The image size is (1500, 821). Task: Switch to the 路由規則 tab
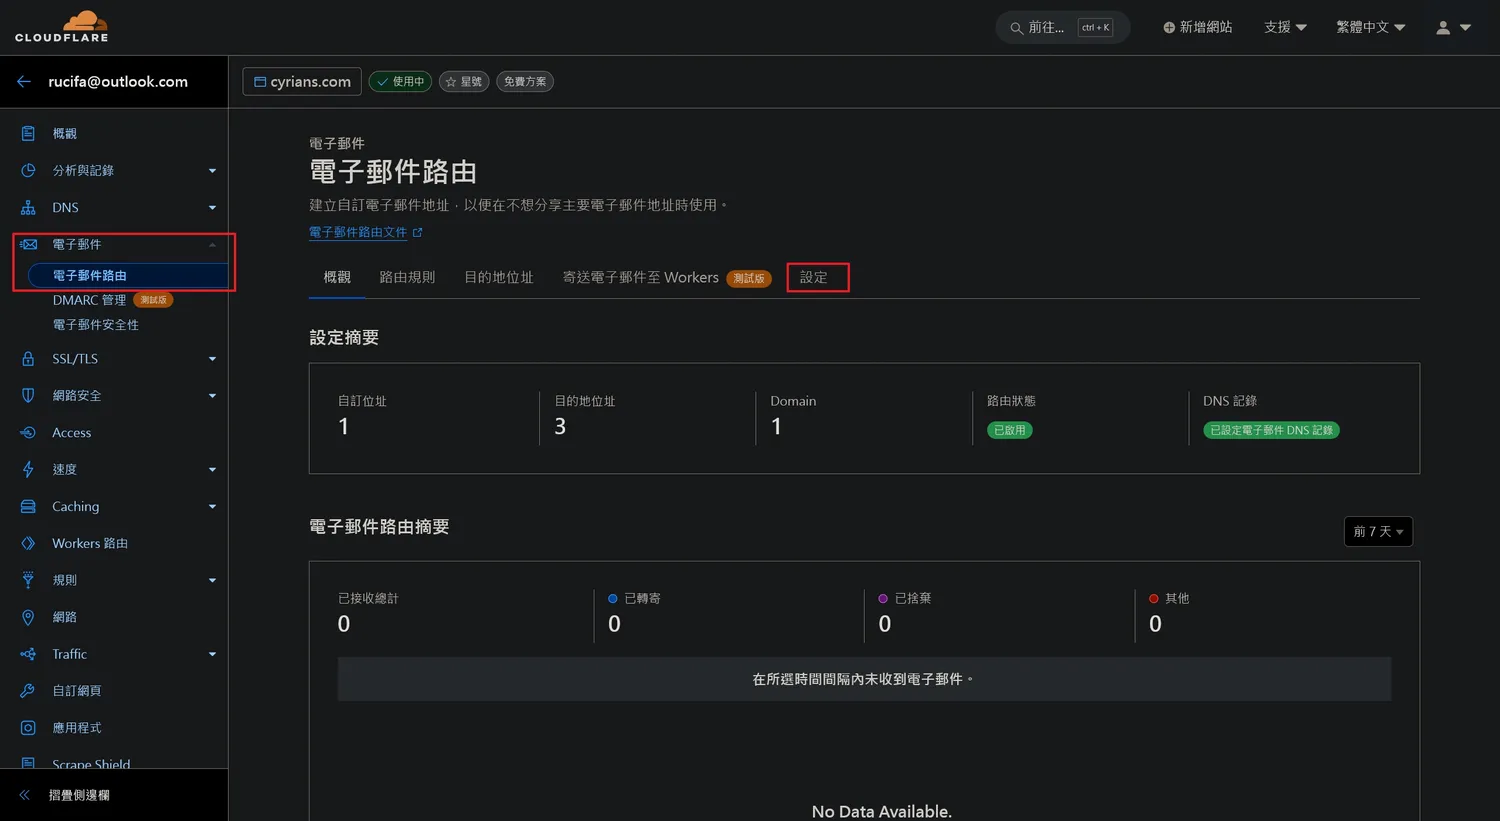point(407,278)
